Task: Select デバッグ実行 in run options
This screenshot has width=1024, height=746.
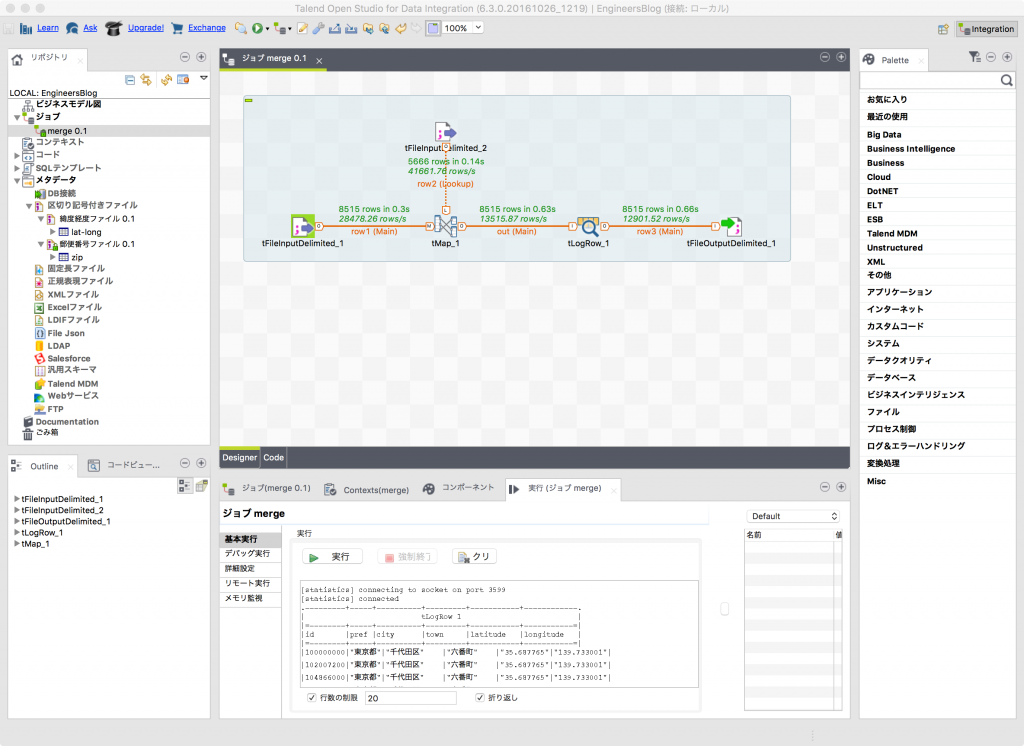Action: pyautogui.click(x=248, y=553)
